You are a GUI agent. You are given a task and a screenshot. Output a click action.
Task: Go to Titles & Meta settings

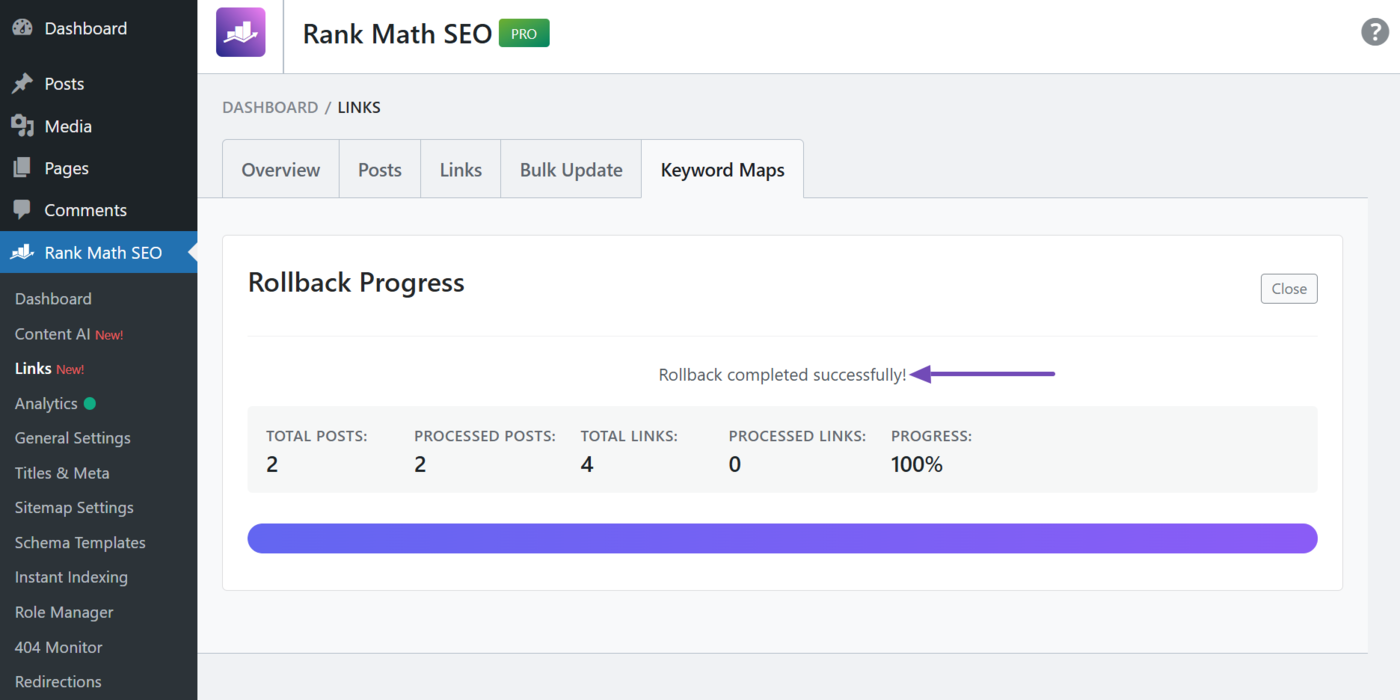(x=61, y=472)
